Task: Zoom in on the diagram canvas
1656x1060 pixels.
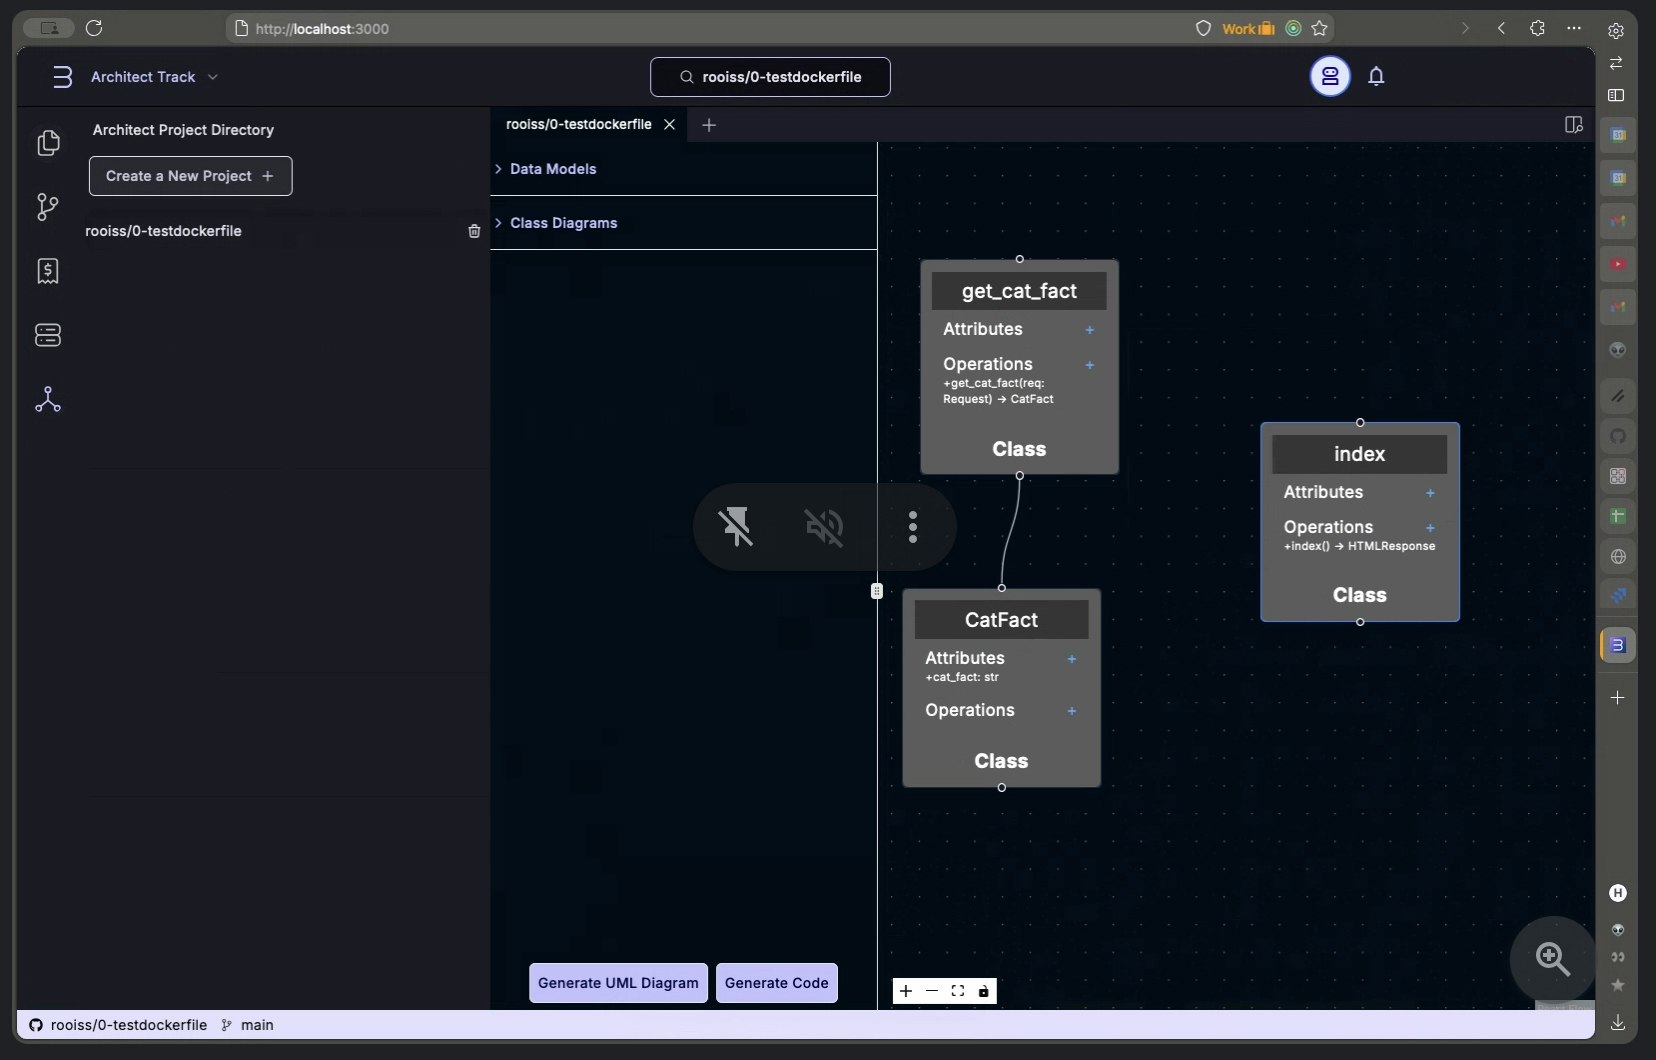Action: tap(906, 991)
